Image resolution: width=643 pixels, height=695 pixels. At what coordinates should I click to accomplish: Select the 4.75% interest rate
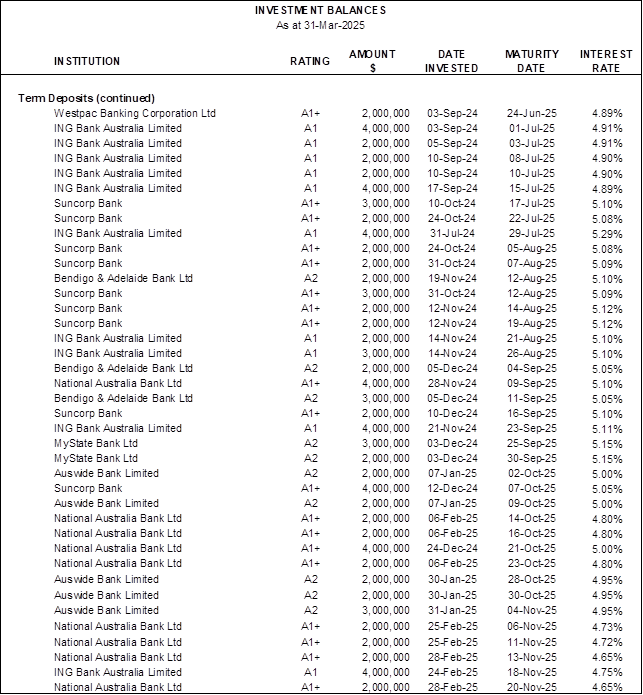[607, 673]
